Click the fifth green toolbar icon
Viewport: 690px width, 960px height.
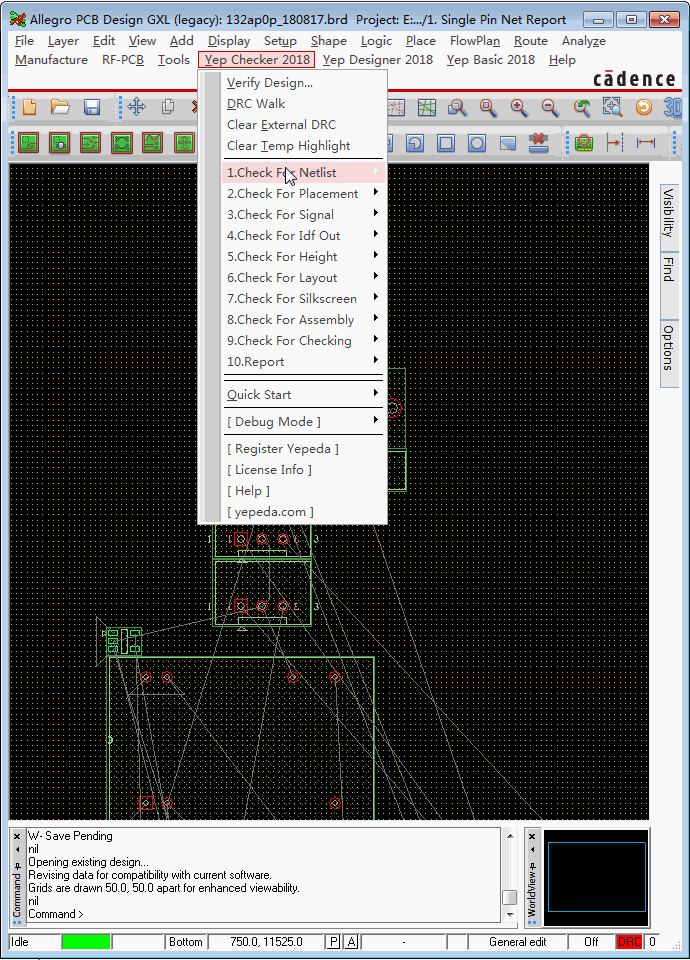click(x=152, y=143)
